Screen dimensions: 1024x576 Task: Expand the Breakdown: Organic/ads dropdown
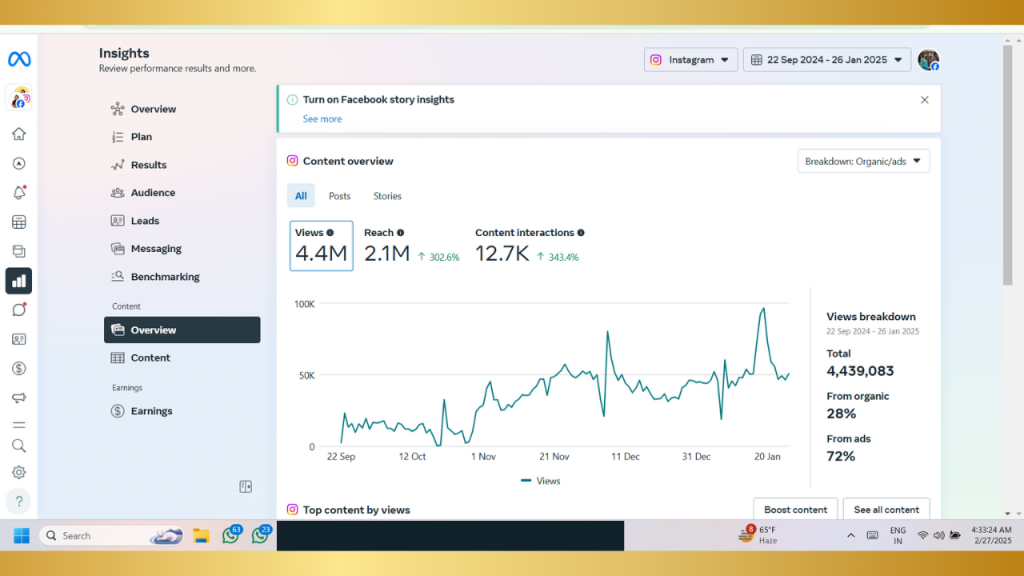pyautogui.click(x=863, y=161)
